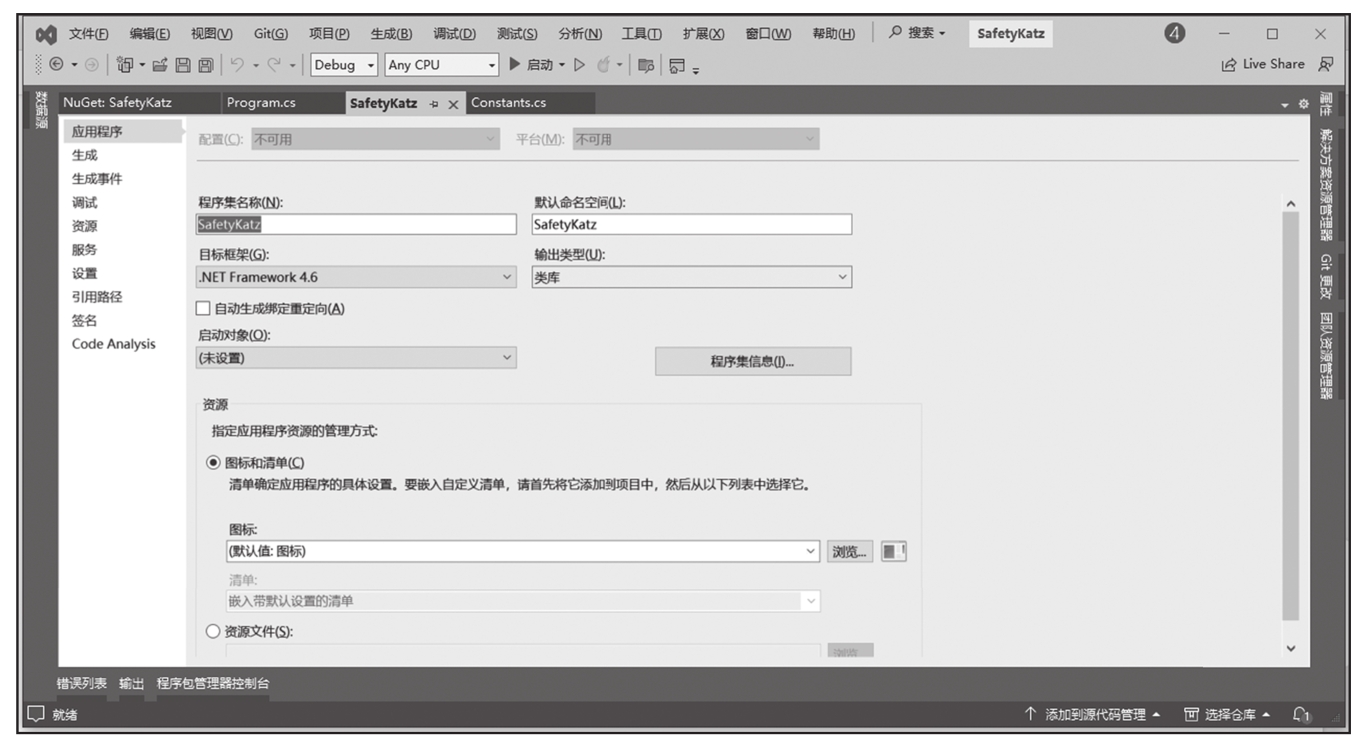Open the Git(G) menu
Screen dimensions: 1368x746
pyautogui.click(x=271, y=34)
